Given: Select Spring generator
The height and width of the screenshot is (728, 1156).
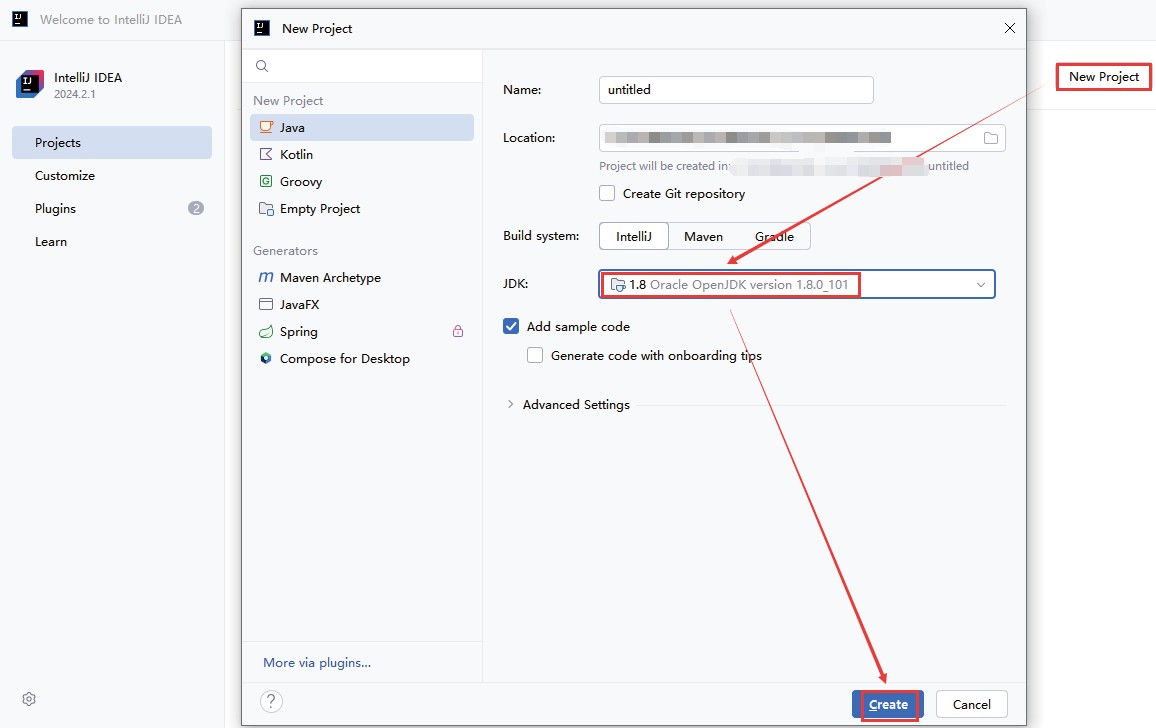Looking at the screenshot, I should coord(362,332).
